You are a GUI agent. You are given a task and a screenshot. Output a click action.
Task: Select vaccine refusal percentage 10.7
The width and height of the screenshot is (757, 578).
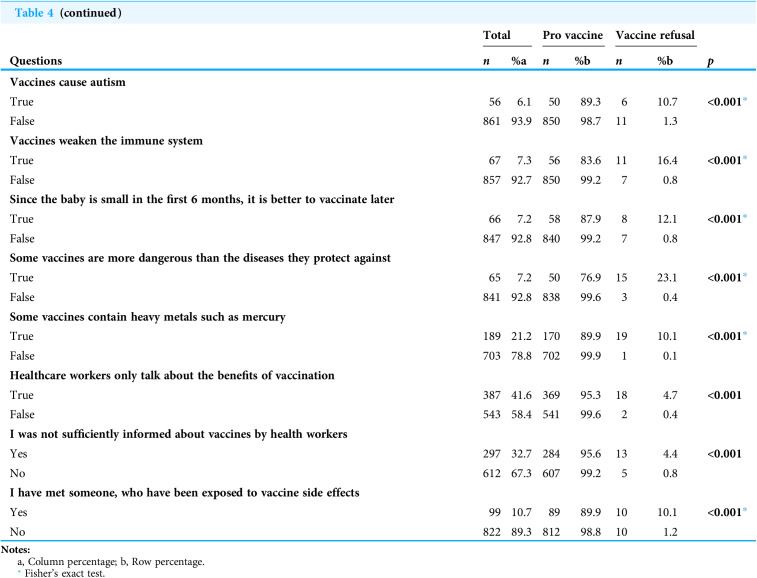pos(667,102)
